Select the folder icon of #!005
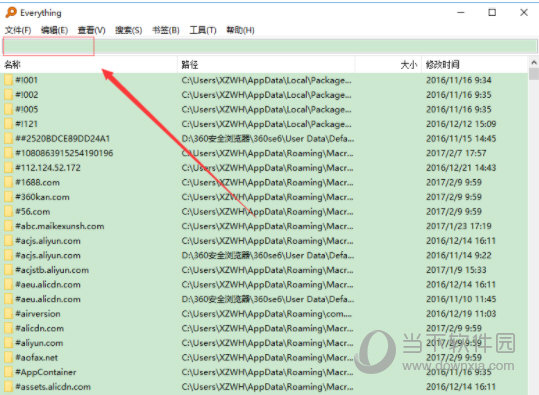The height and width of the screenshot is (395, 539). [9, 109]
